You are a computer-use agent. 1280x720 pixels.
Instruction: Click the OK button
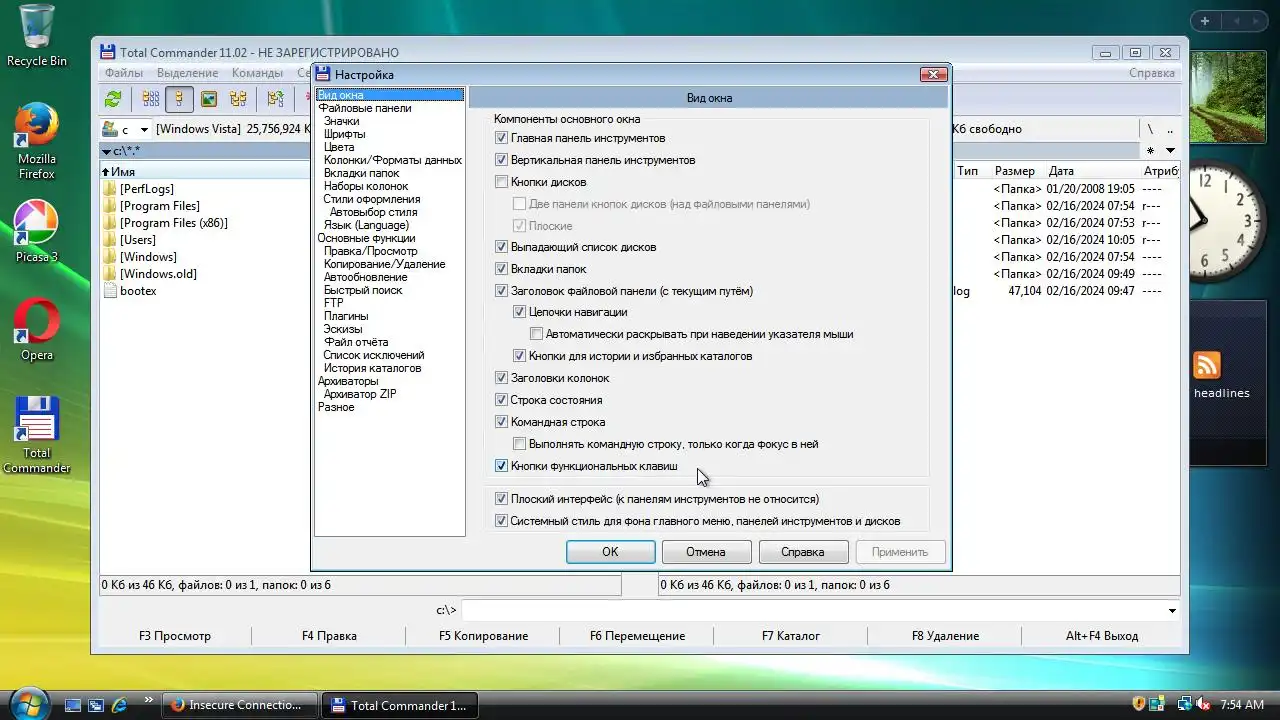[x=610, y=552]
